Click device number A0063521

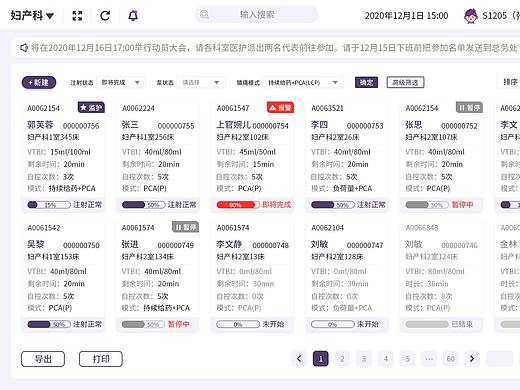[327, 108]
